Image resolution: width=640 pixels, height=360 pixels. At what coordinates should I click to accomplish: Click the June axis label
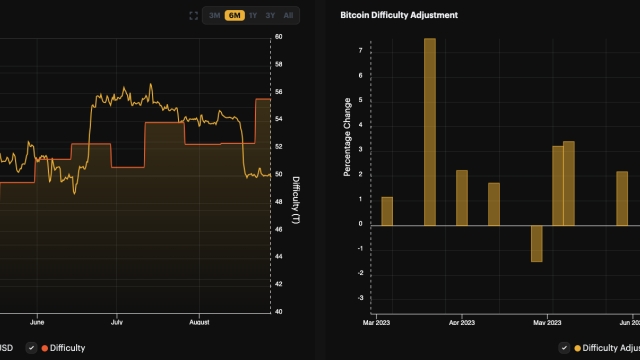coord(37,322)
